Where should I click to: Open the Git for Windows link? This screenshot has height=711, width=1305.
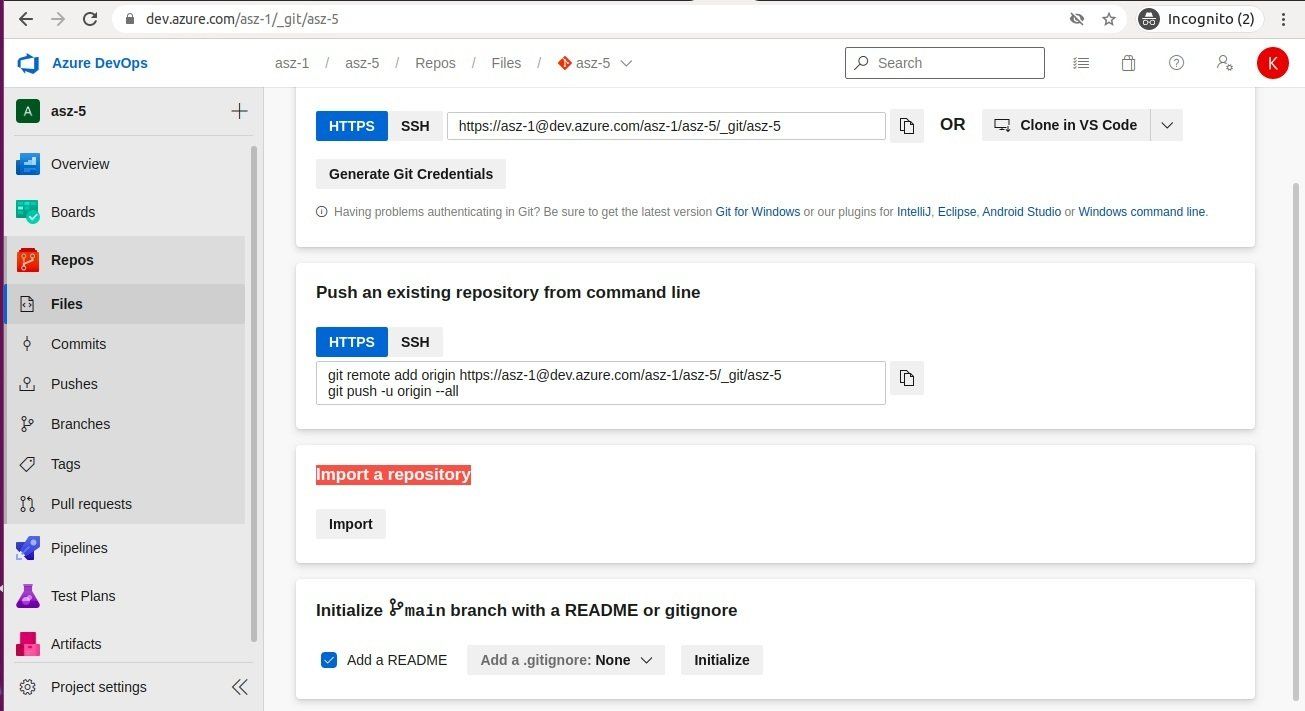[758, 212]
